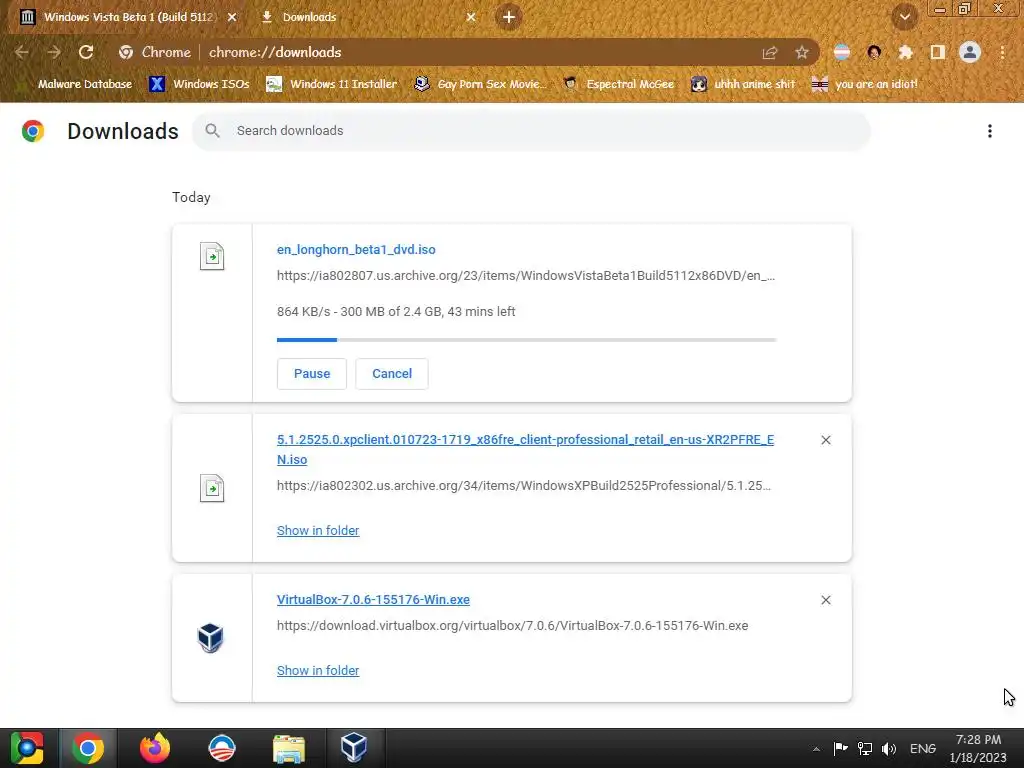
Task: Open 'you are an idiot!' bookmark
Action: coord(865,84)
